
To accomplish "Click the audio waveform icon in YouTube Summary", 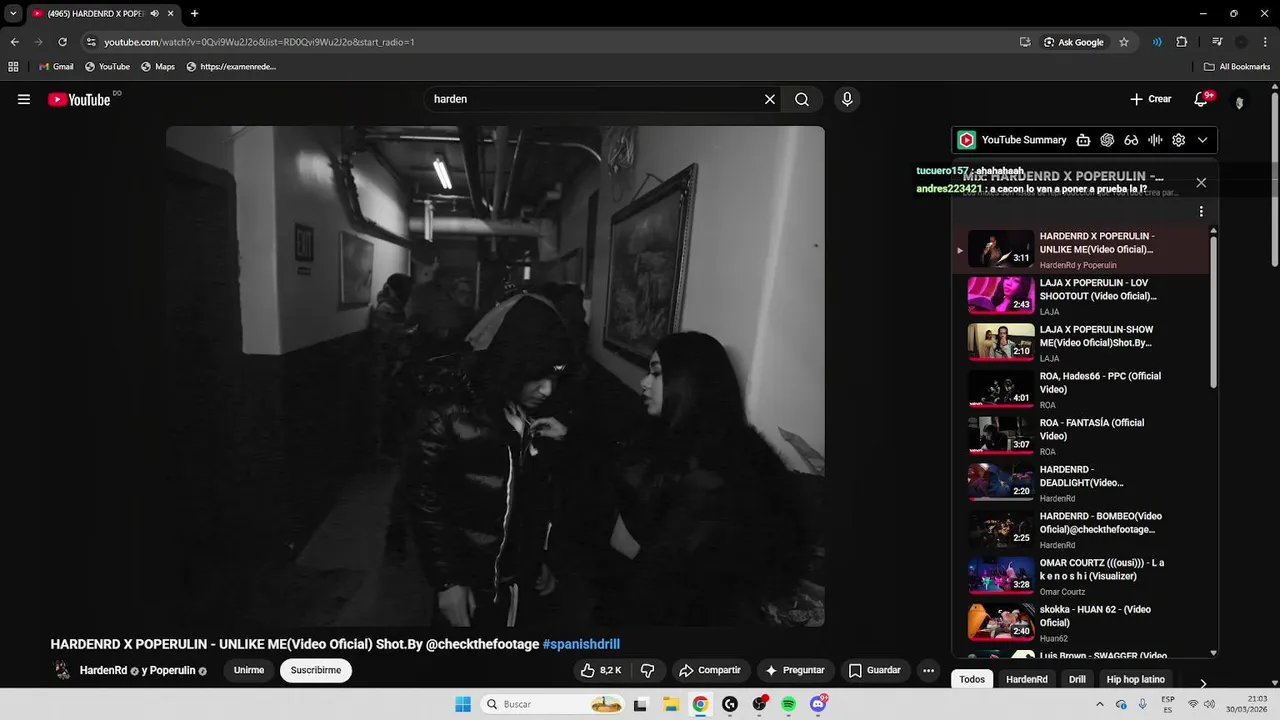I will [x=1155, y=140].
